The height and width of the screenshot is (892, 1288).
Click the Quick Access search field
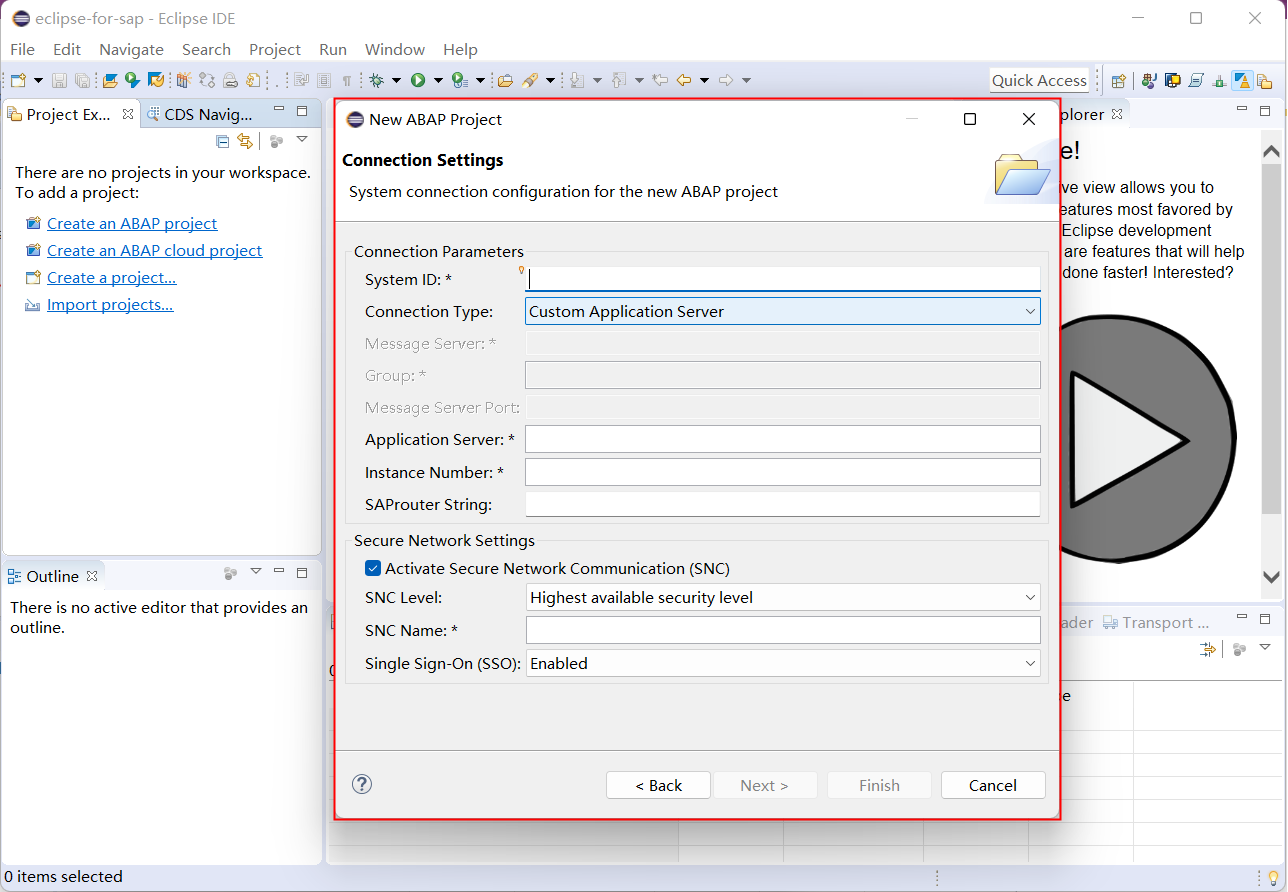tap(1039, 81)
